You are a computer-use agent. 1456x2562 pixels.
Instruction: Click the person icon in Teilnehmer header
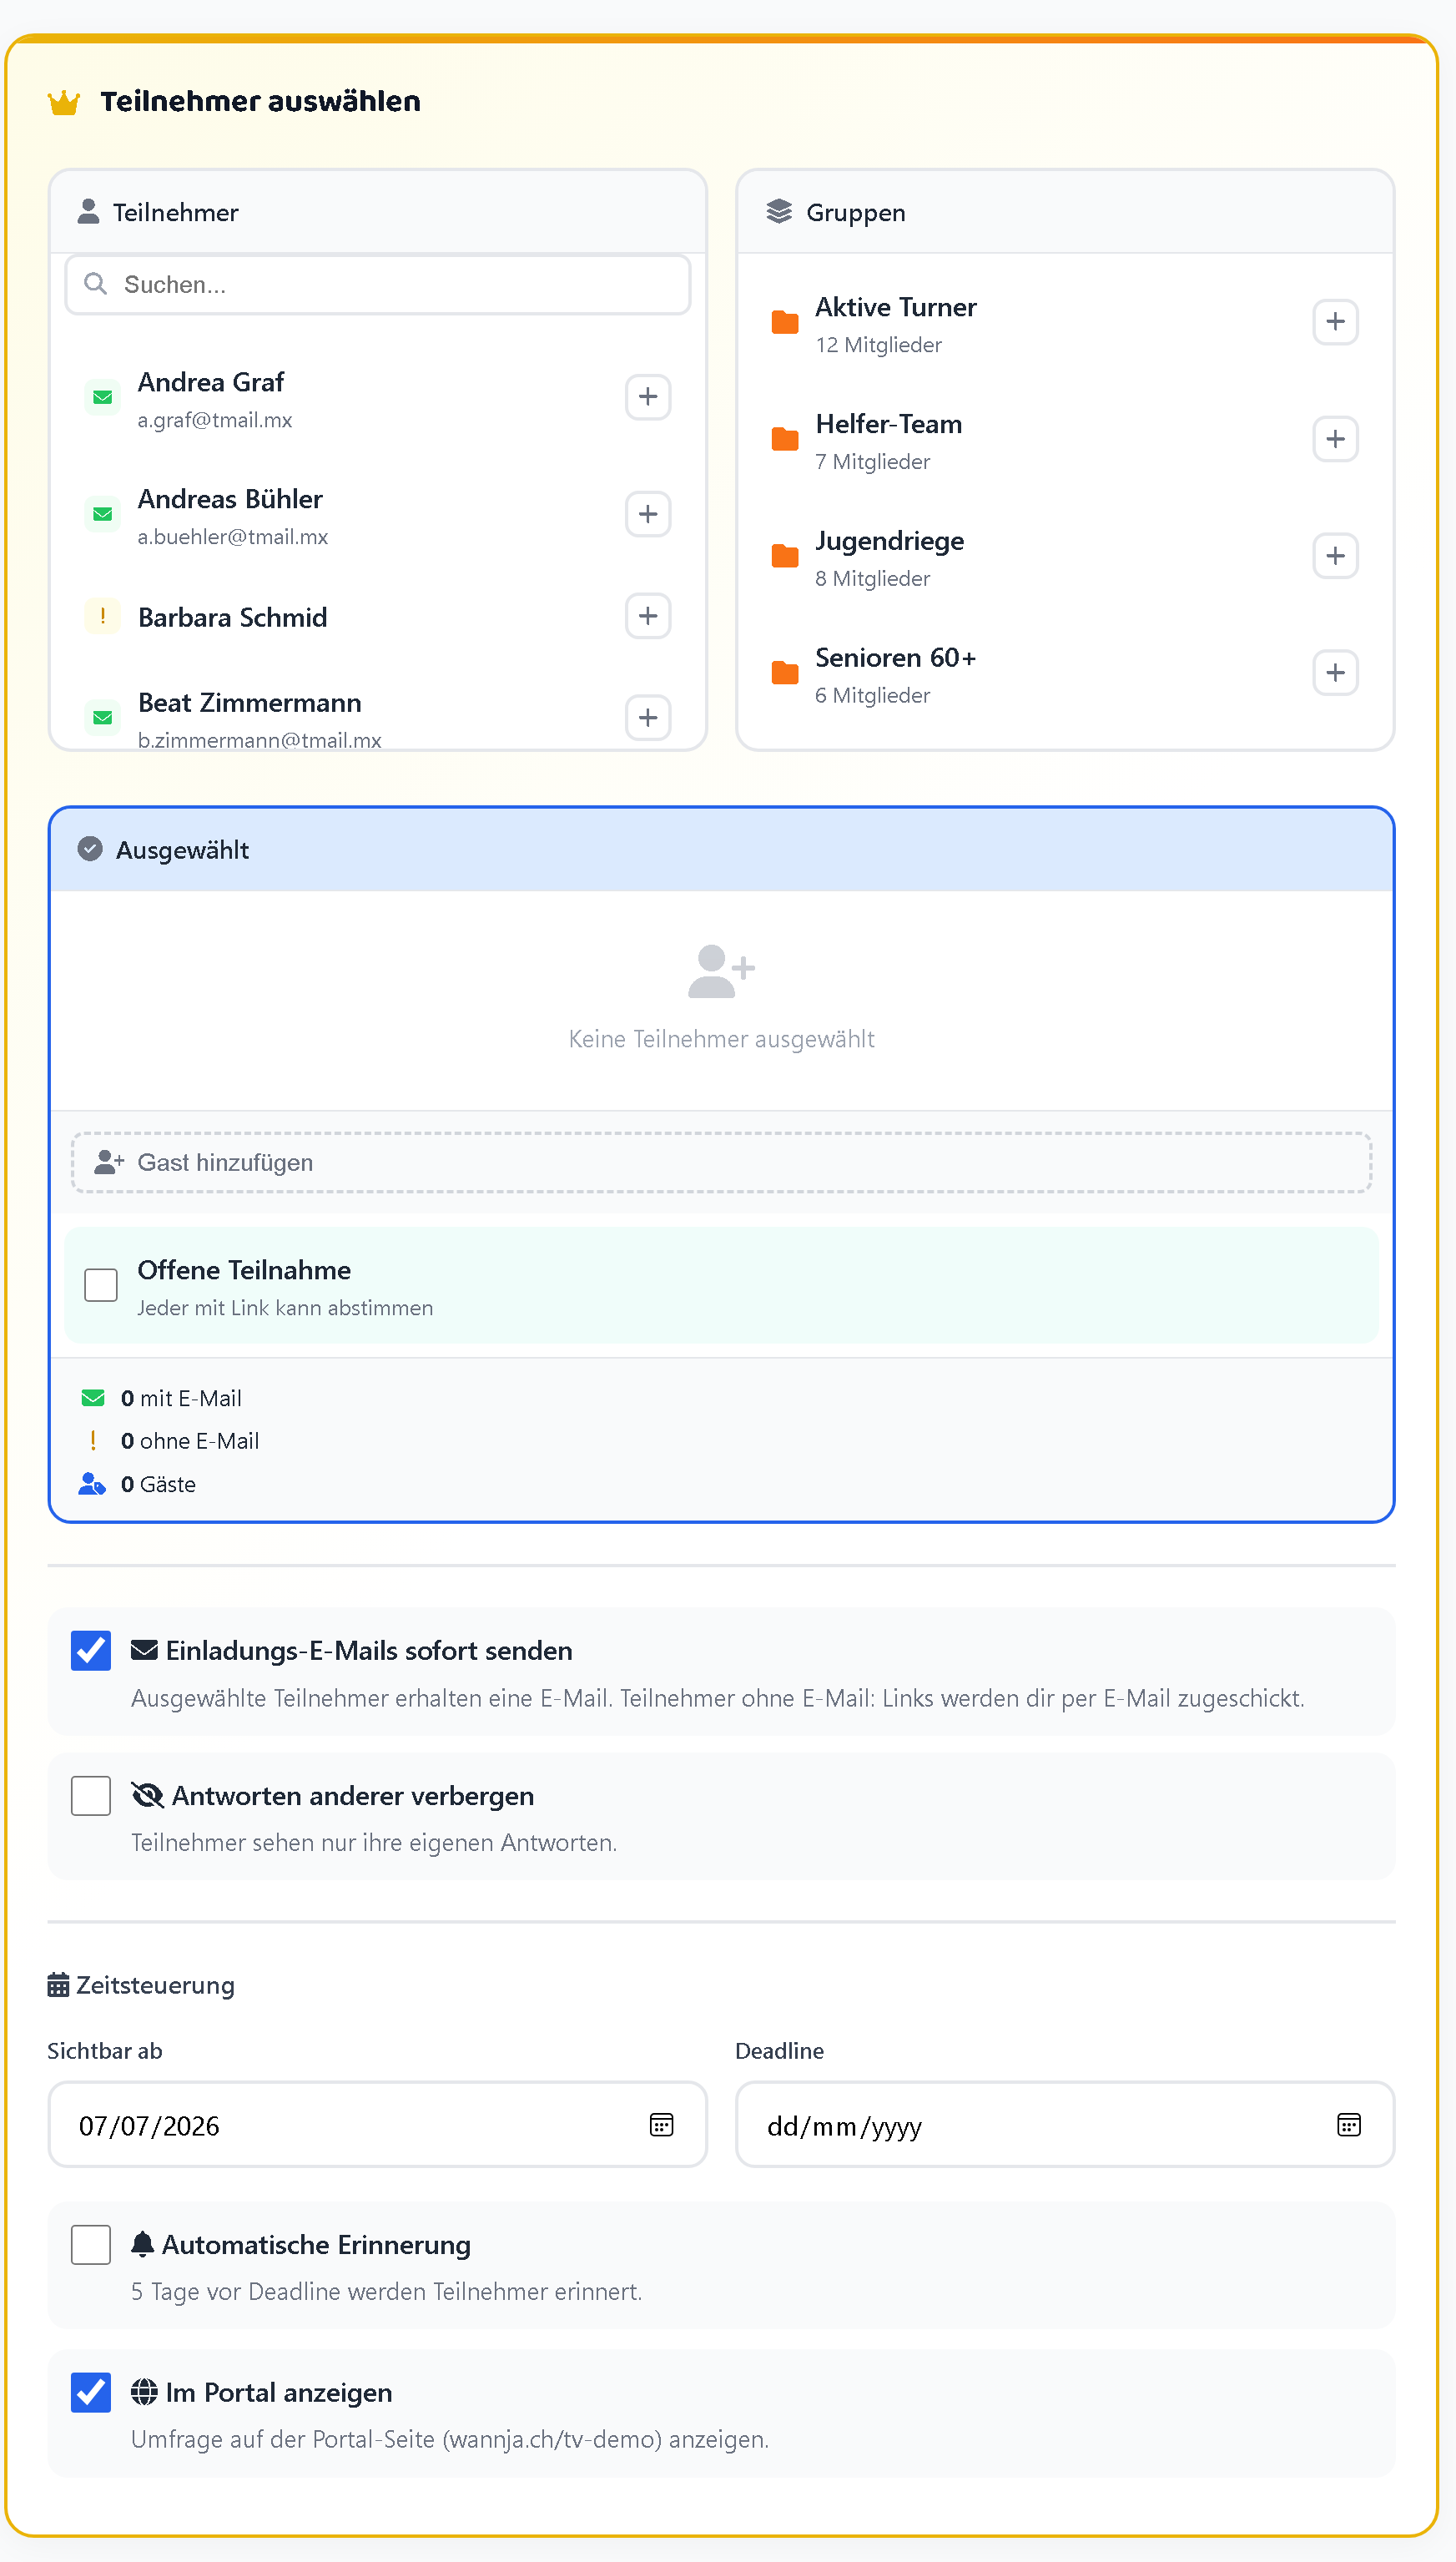click(89, 211)
